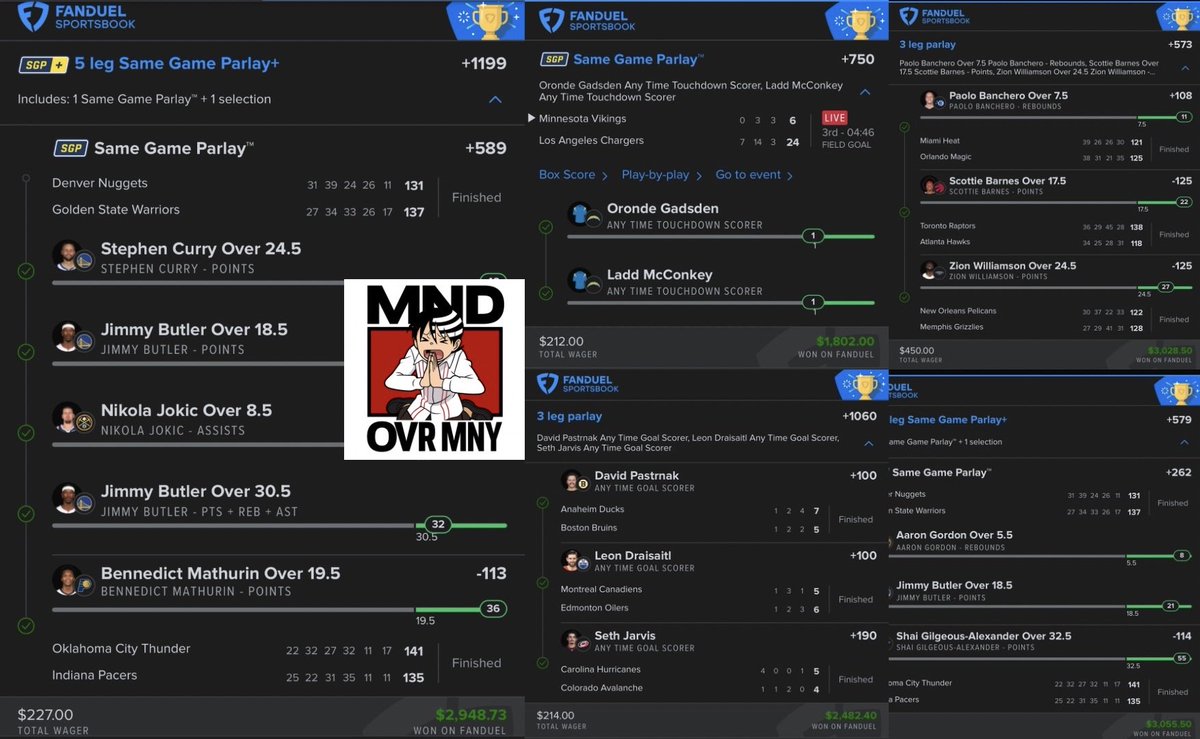
Task: Click the $450.00 total wager amount
Action: 918,350
